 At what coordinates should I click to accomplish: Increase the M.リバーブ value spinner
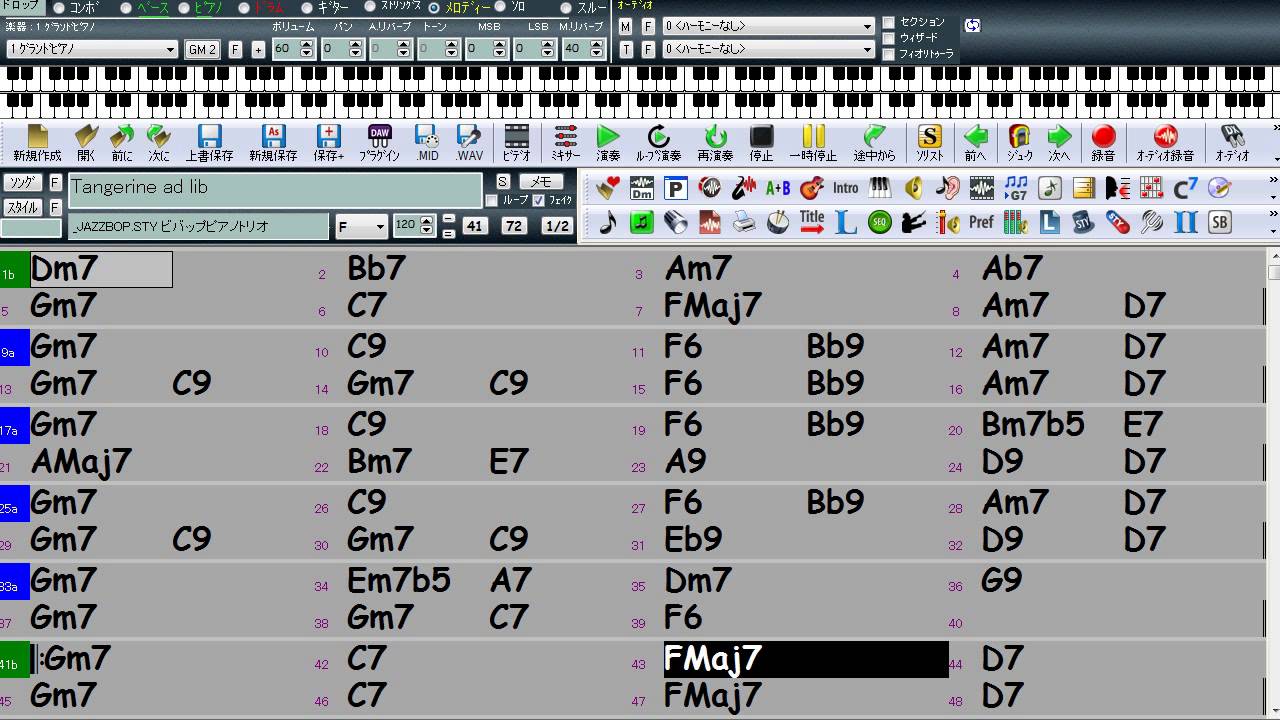tap(597, 44)
